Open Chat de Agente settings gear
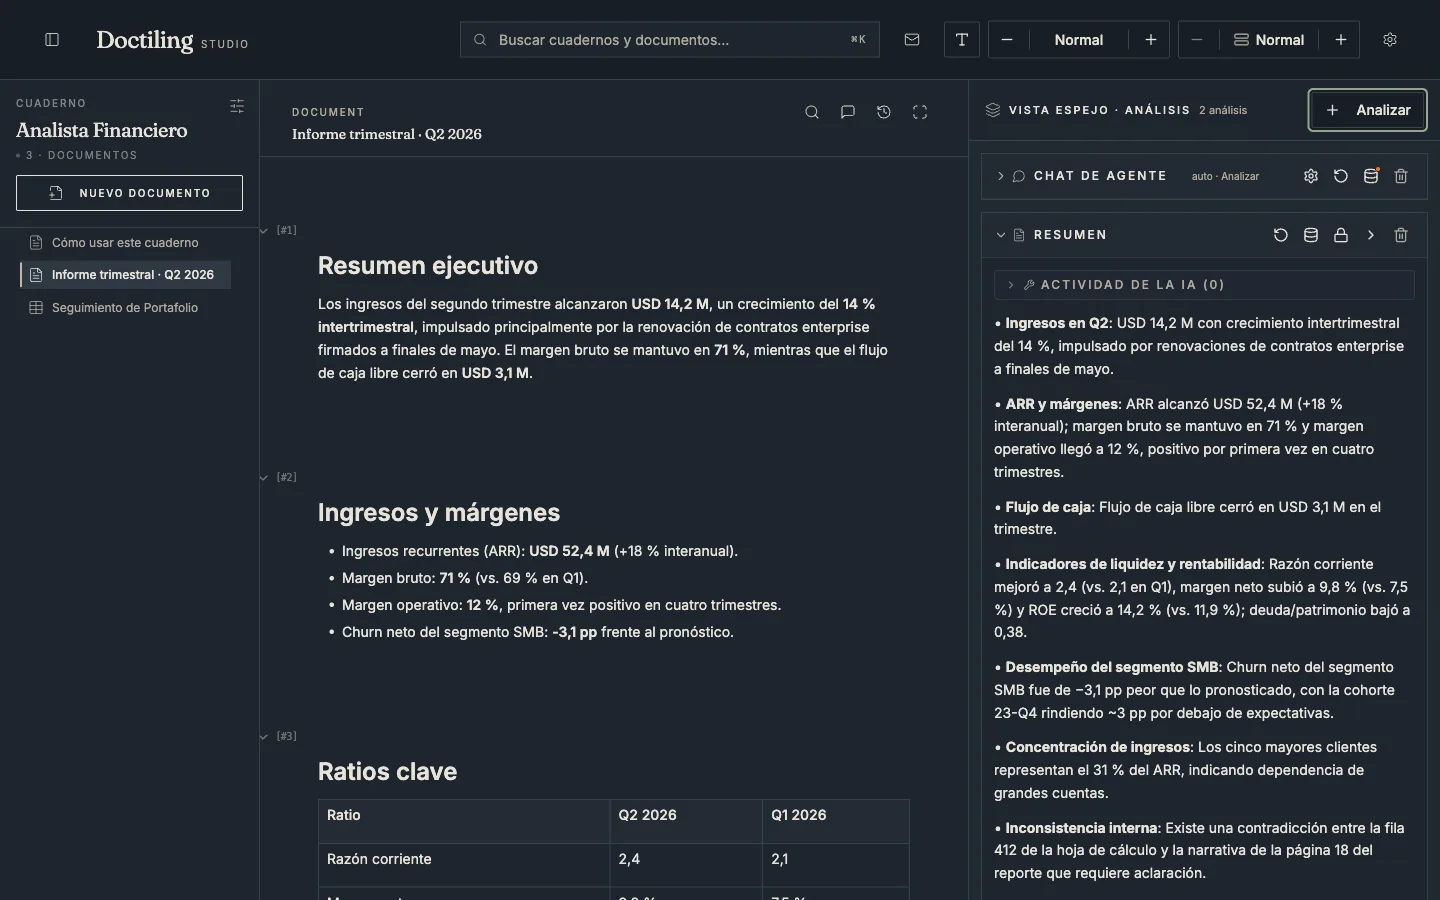 point(1311,176)
